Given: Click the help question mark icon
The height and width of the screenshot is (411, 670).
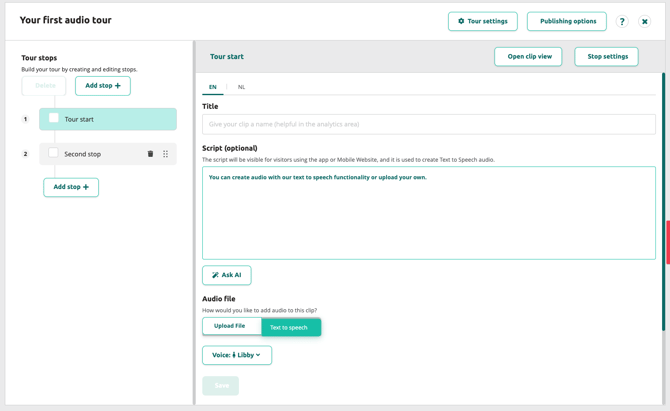Looking at the screenshot, I should tap(622, 21).
